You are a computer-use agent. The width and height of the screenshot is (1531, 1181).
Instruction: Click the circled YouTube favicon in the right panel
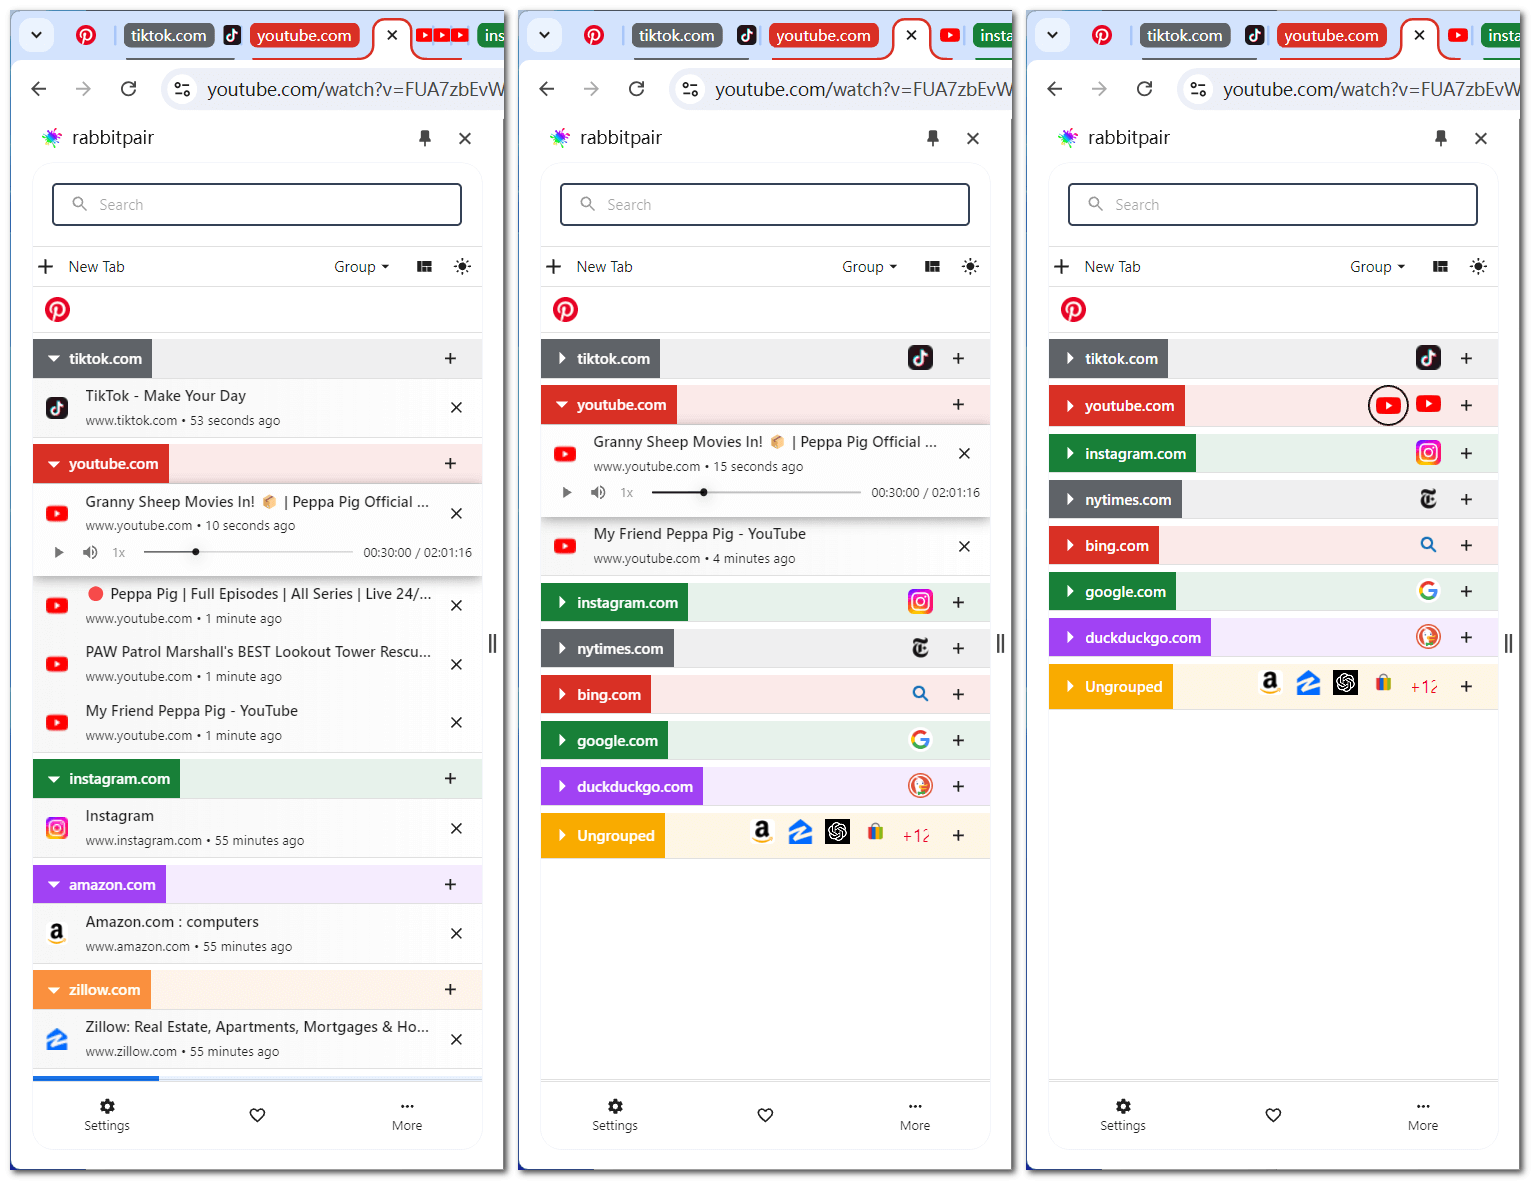click(x=1388, y=405)
